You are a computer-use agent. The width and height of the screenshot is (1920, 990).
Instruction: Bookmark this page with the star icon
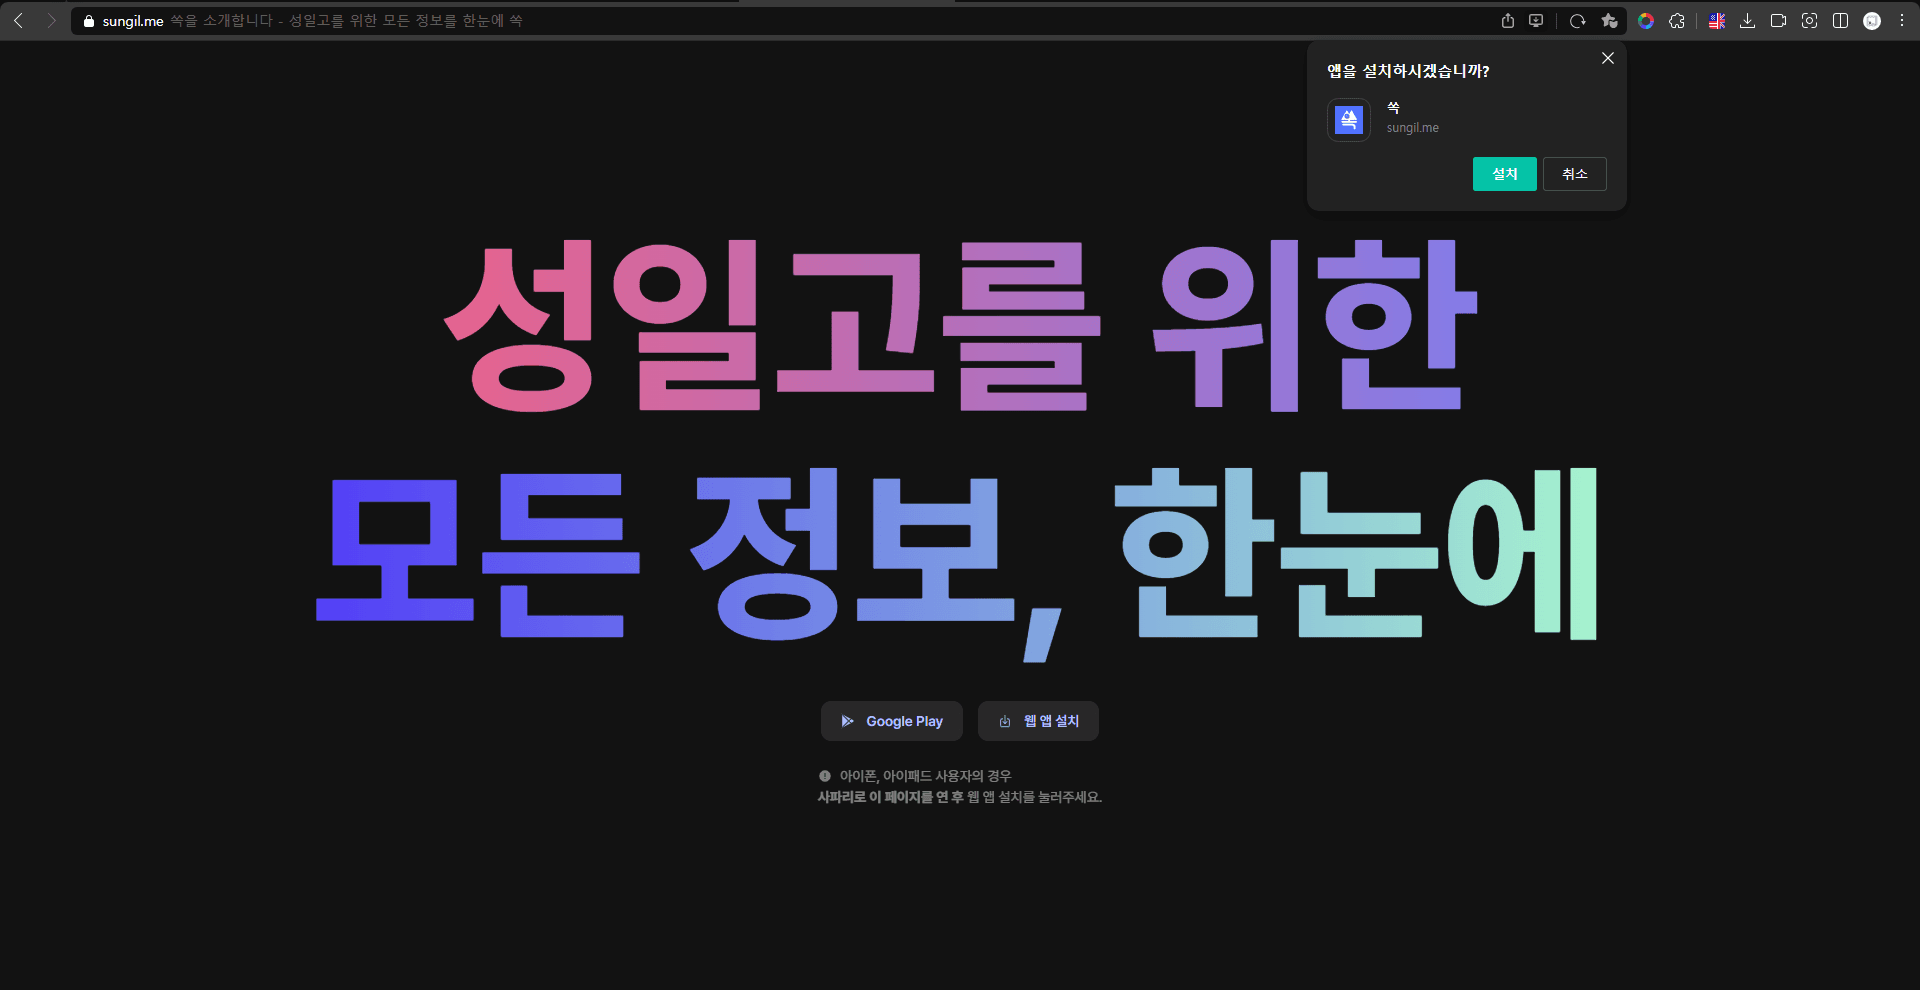(x=1609, y=21)
